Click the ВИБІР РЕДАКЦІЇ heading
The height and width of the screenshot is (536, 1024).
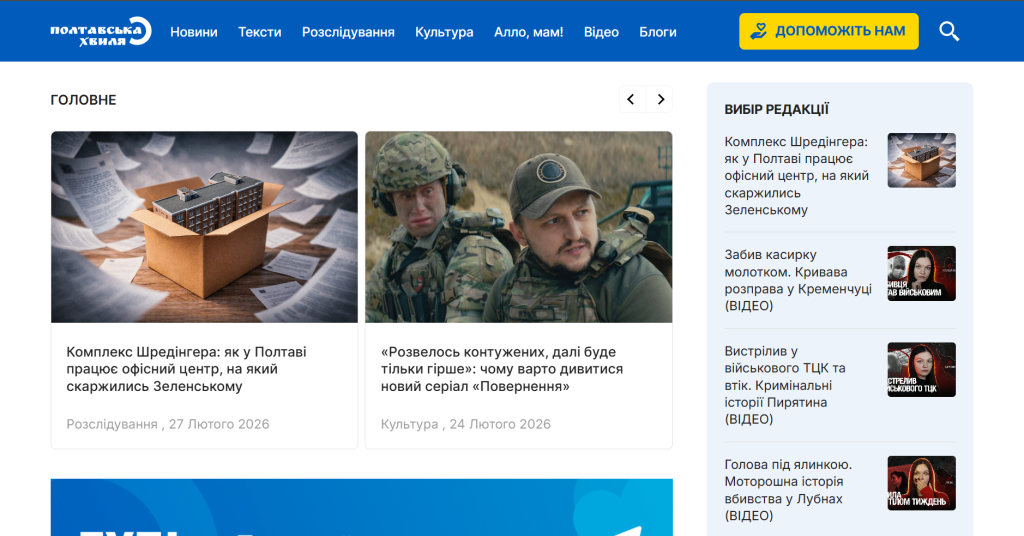[776, 110]
